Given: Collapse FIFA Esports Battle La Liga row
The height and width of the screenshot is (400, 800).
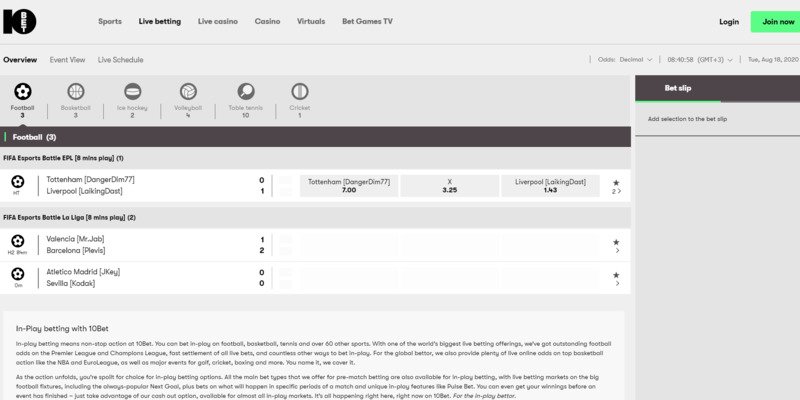Looking at the screenshot, I should pos(315,217).
